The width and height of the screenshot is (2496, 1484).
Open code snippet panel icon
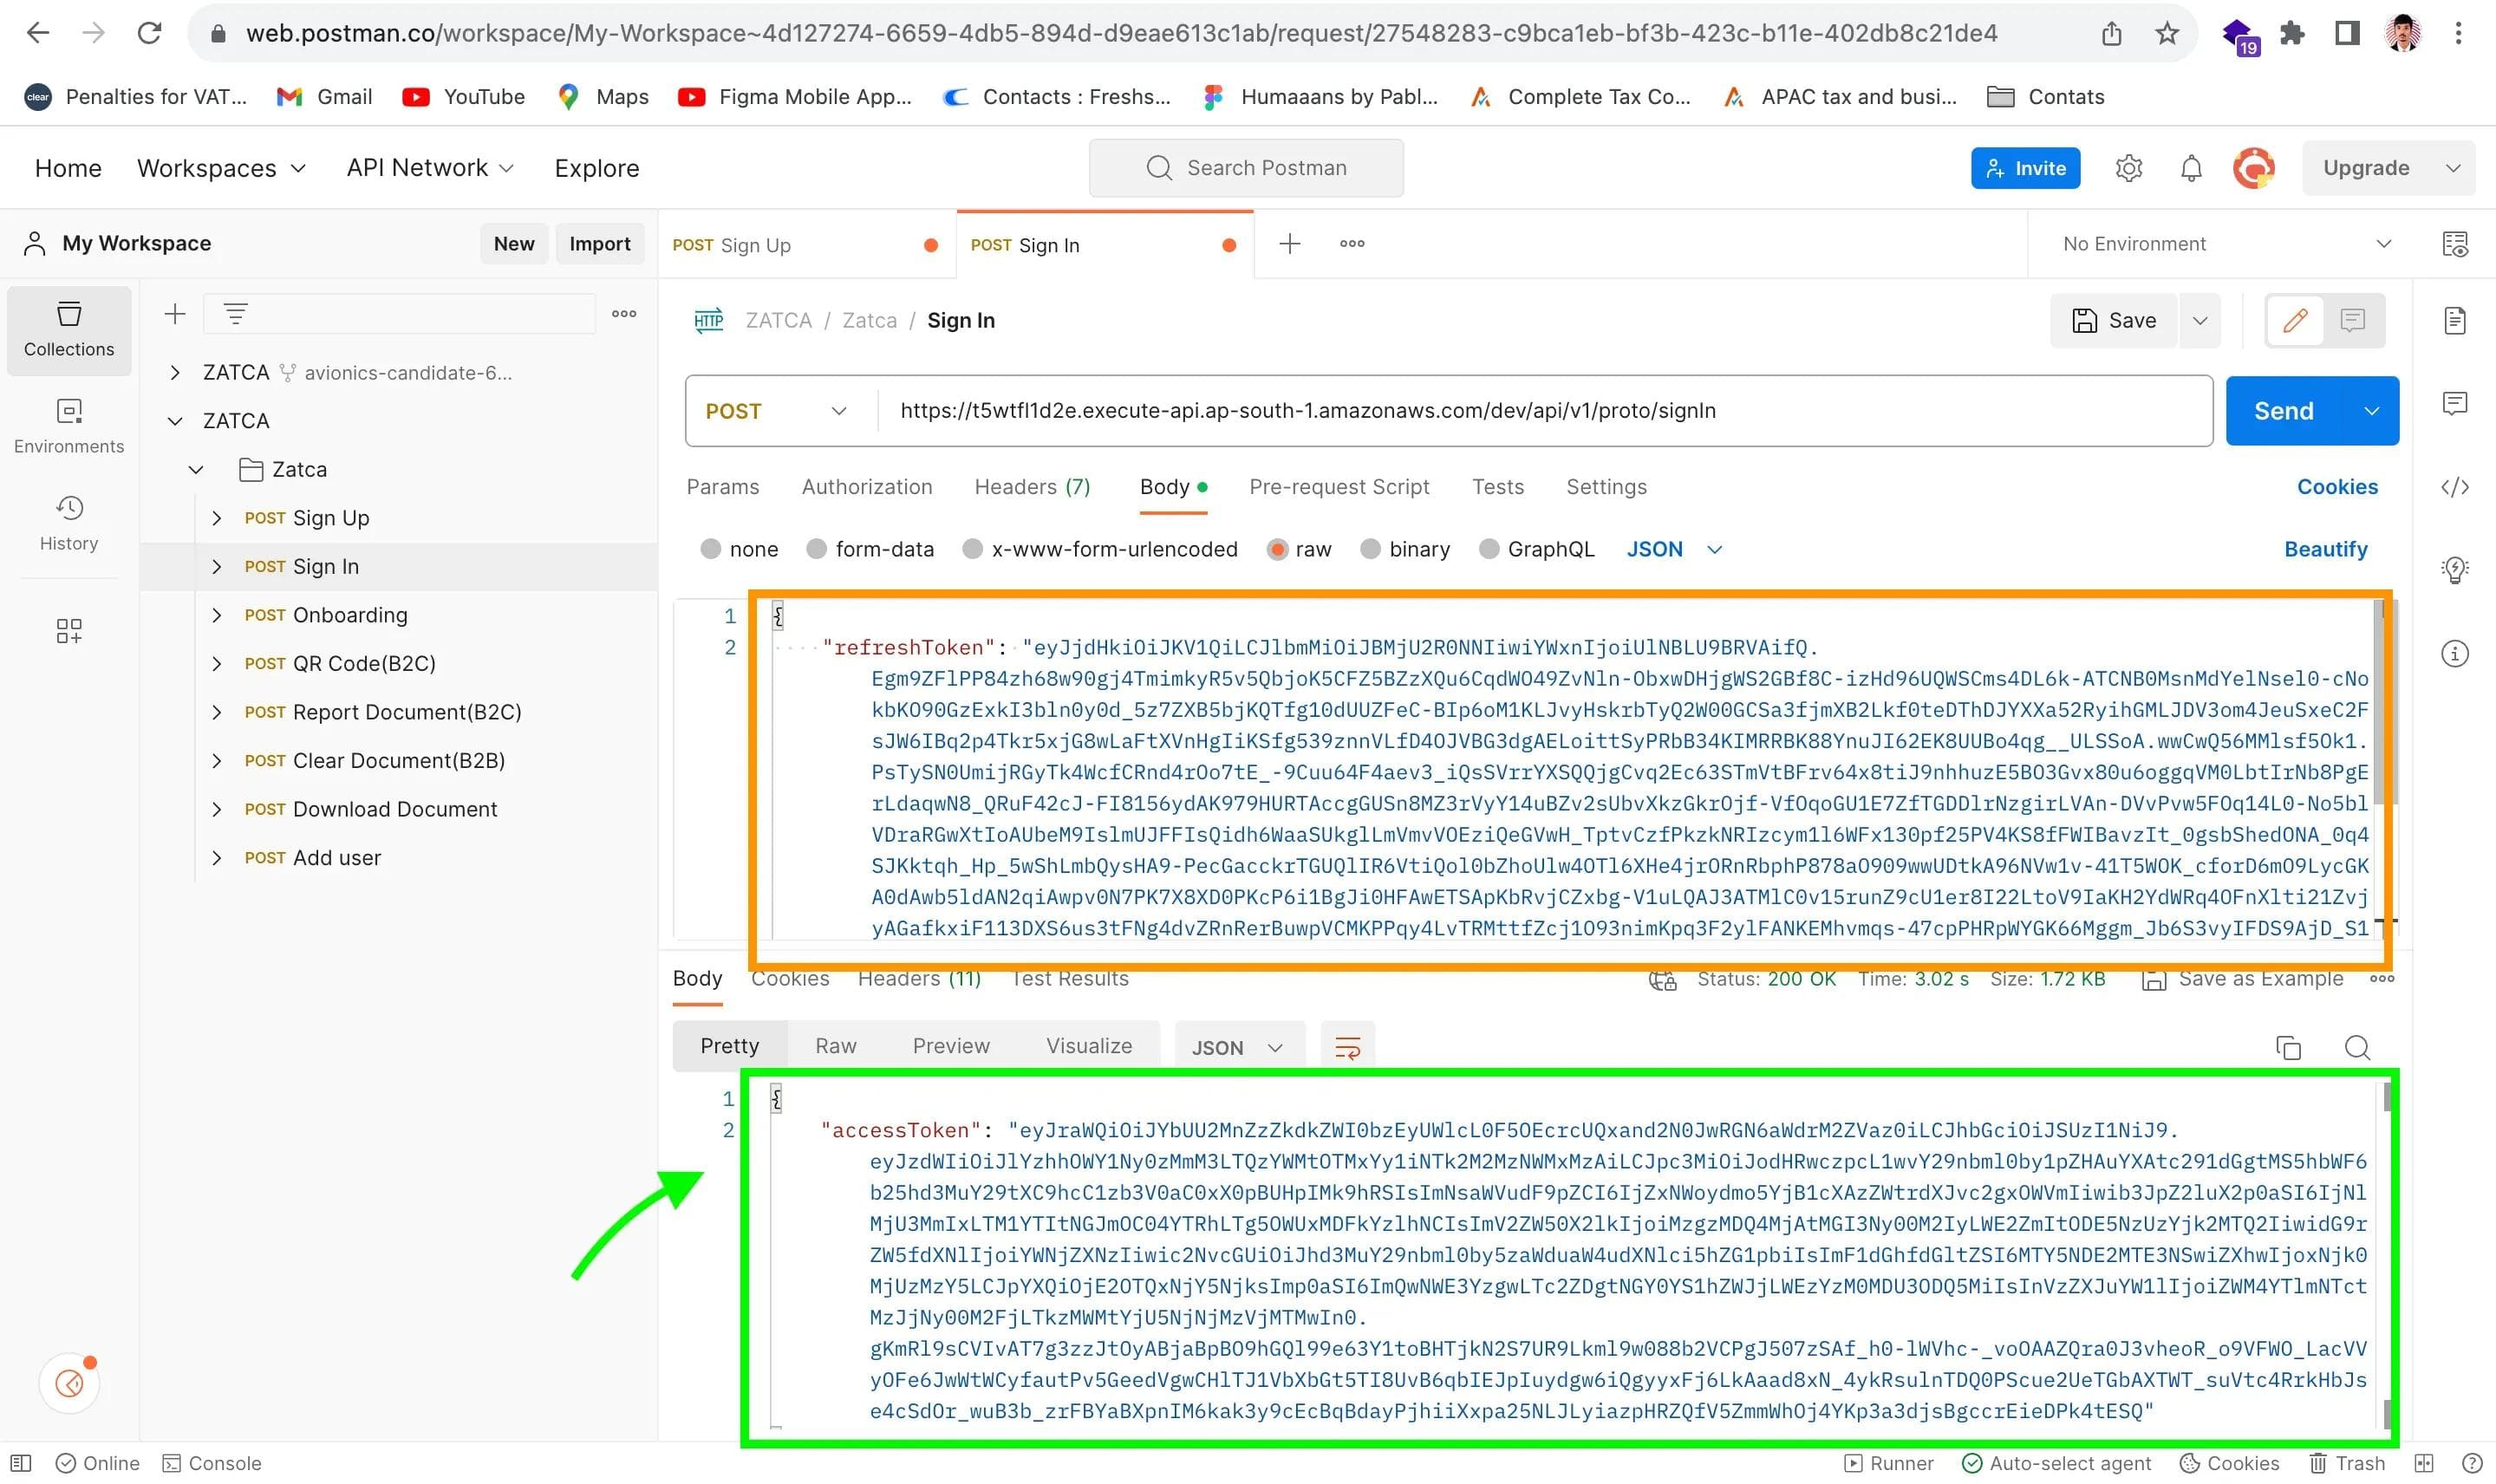2455,487
